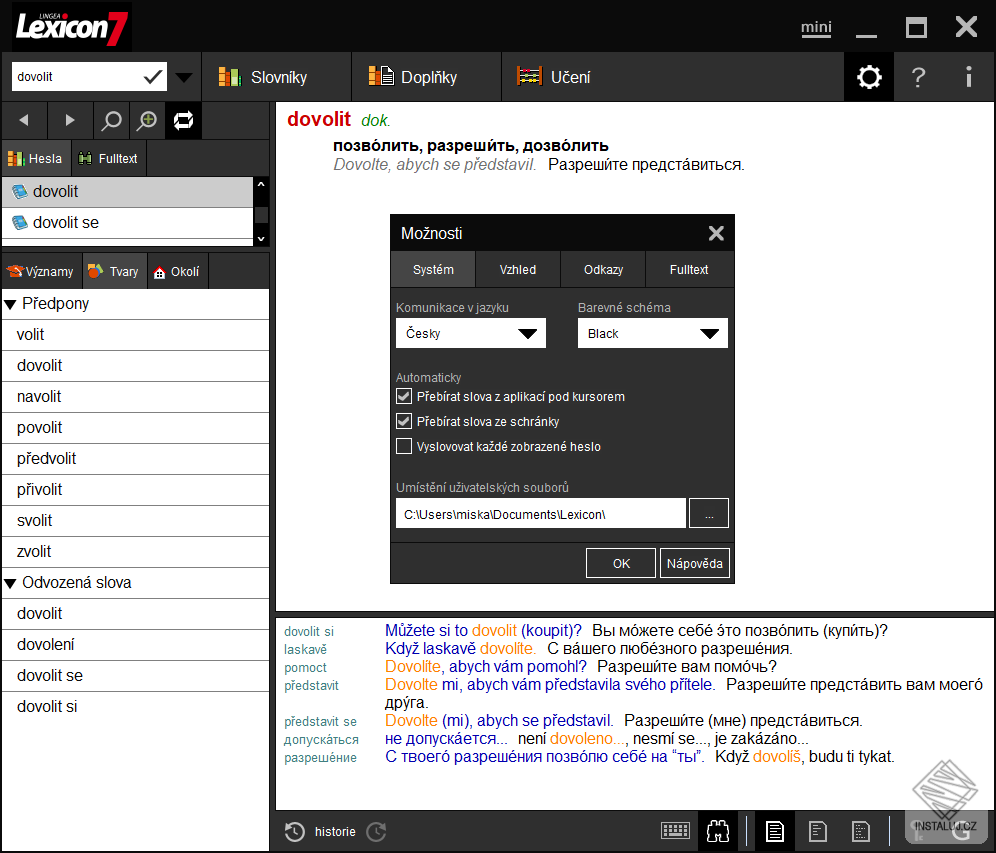
Task: Select Systém tab in Možnosti dialog
Action: (x=433, y=269)
